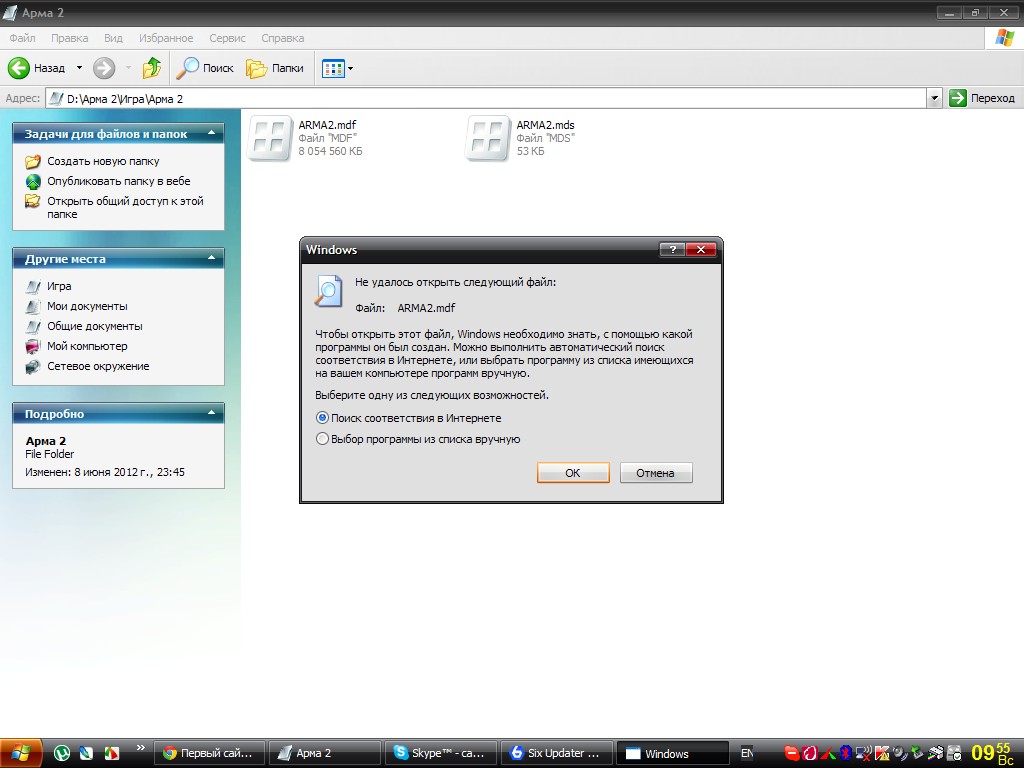Collapse the Подробно details panel
Viewport: 1024px width, 768px height.
pos(212,413)
